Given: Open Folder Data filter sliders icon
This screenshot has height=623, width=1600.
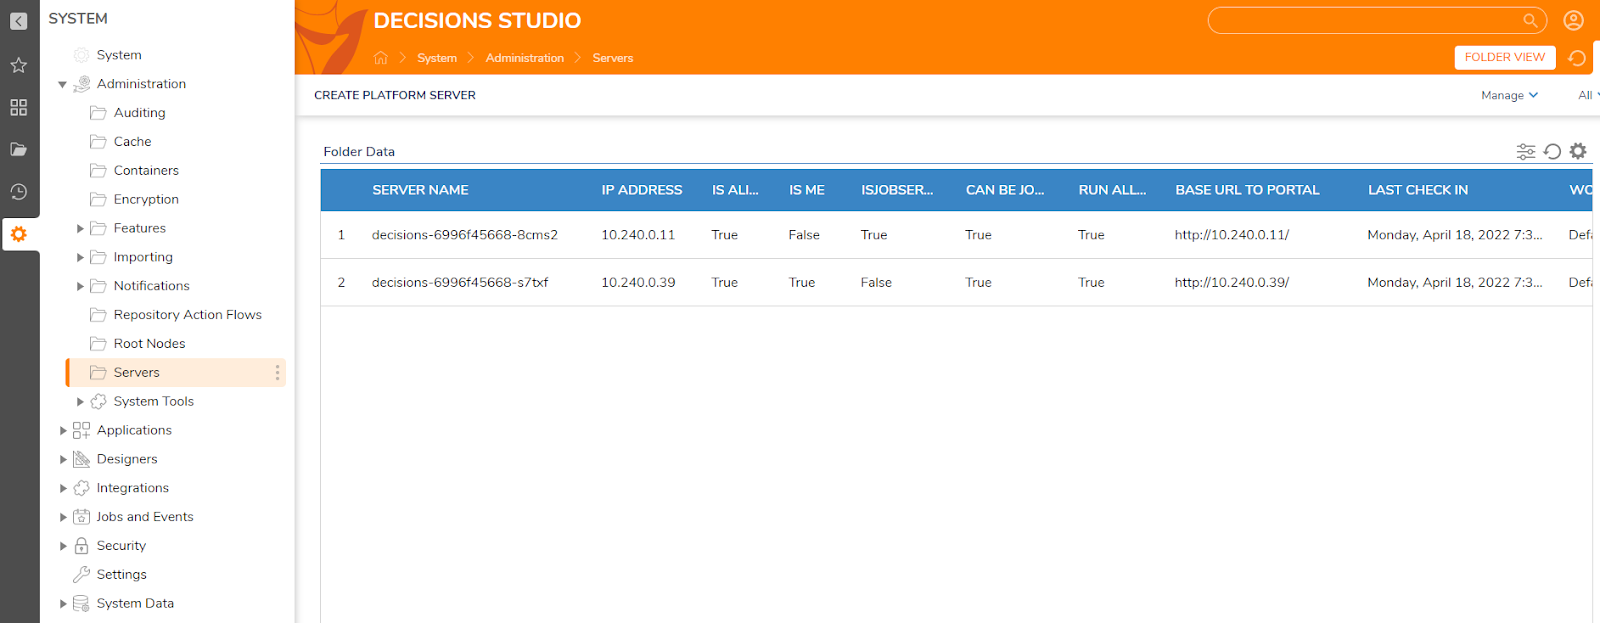Looking at the screenshot, I should [x=1526, y=151].
